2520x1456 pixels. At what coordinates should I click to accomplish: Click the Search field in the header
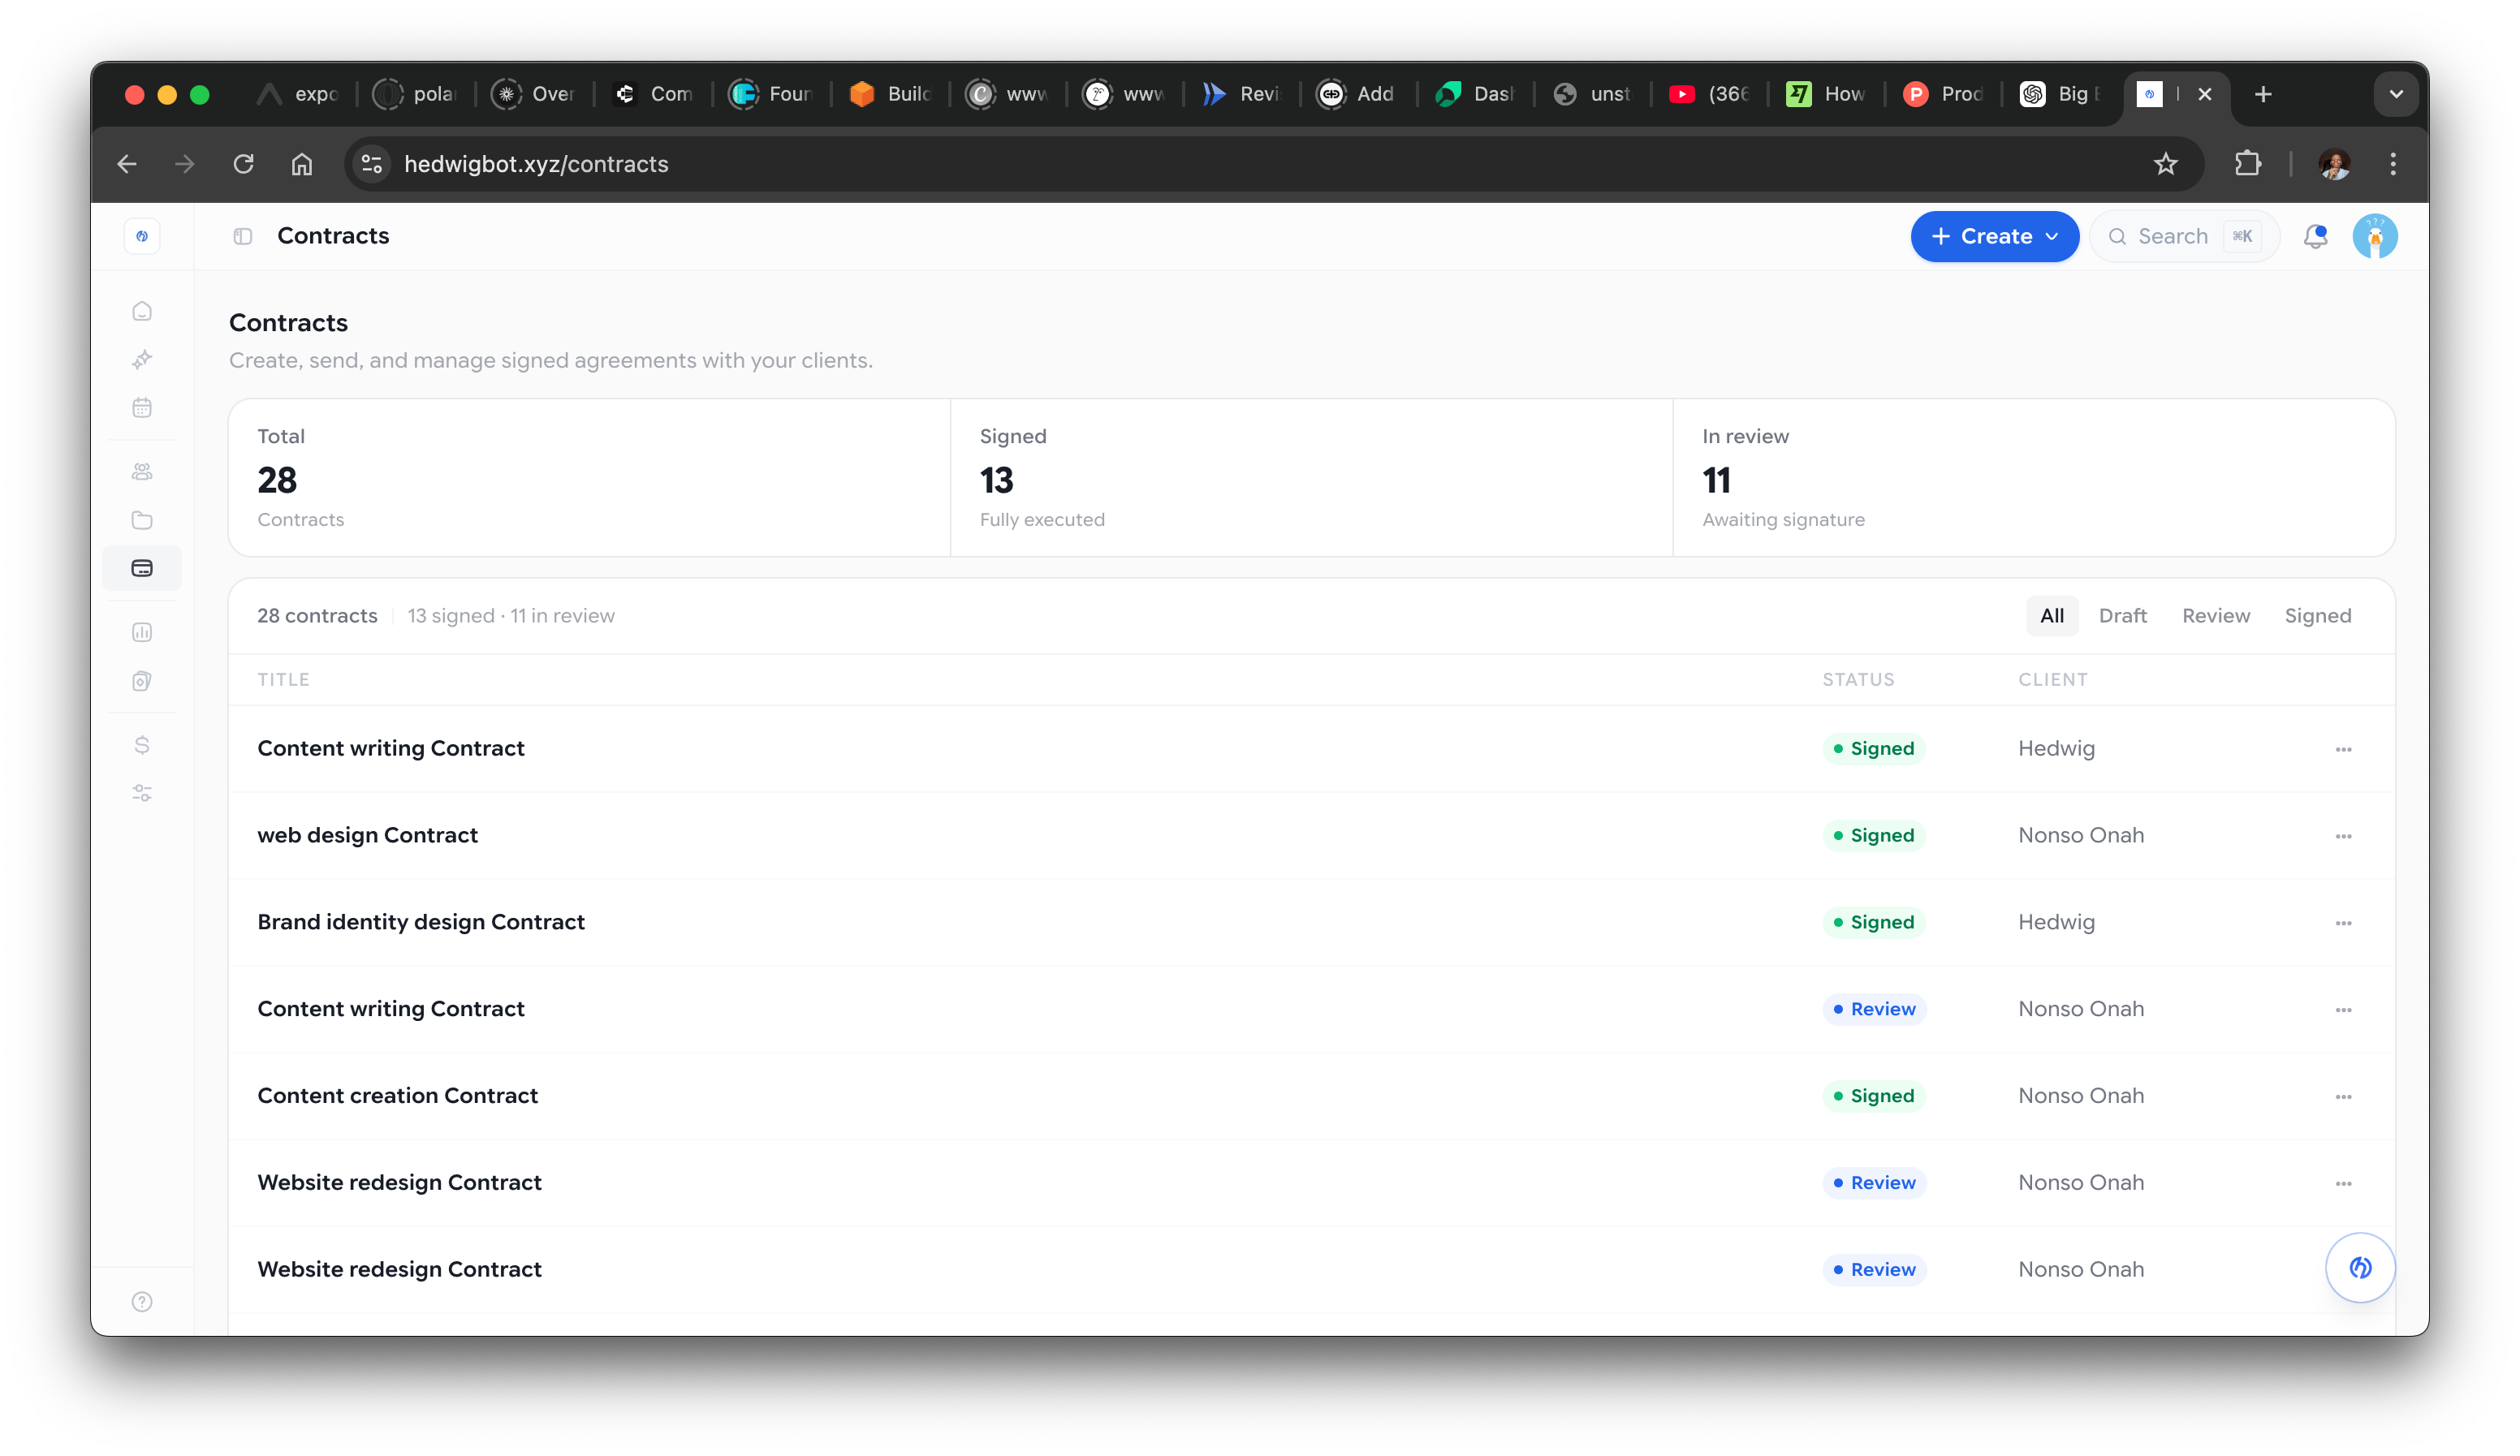click(2184, 236)
